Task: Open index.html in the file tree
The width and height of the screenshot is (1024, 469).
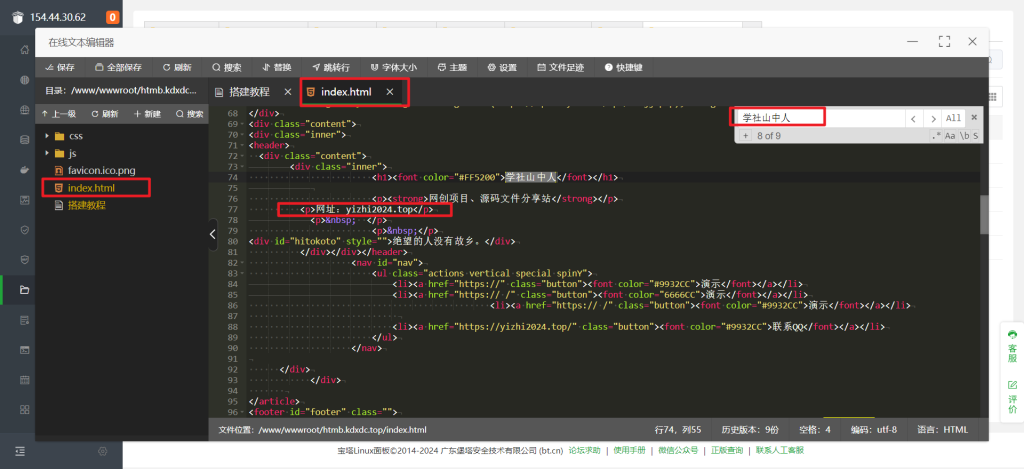Action: (x=85, y=188)
